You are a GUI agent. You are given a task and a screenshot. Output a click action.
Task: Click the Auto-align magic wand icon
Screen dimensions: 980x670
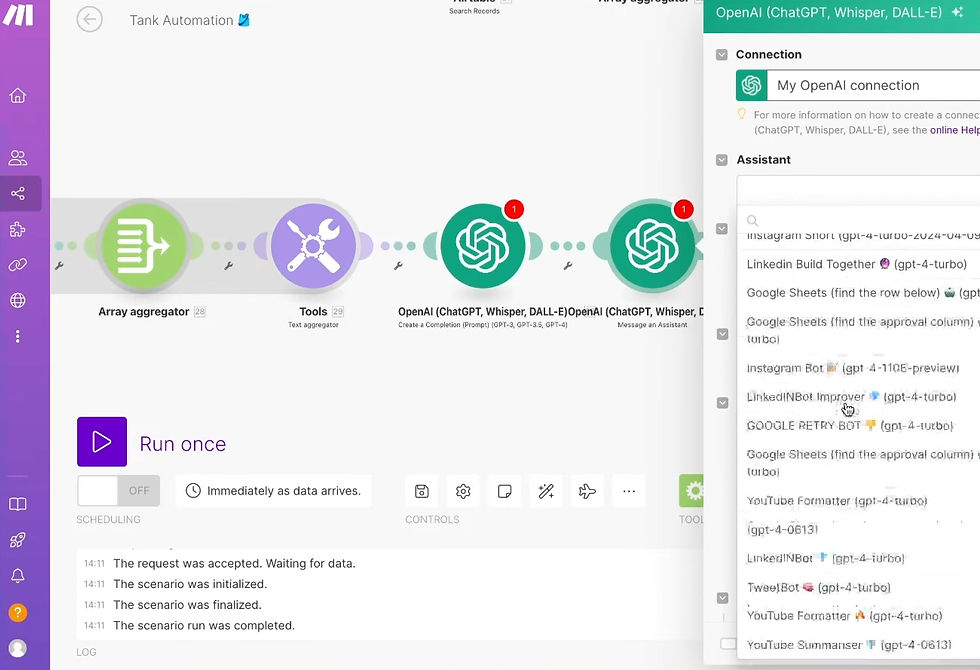(x=546, y=491)
